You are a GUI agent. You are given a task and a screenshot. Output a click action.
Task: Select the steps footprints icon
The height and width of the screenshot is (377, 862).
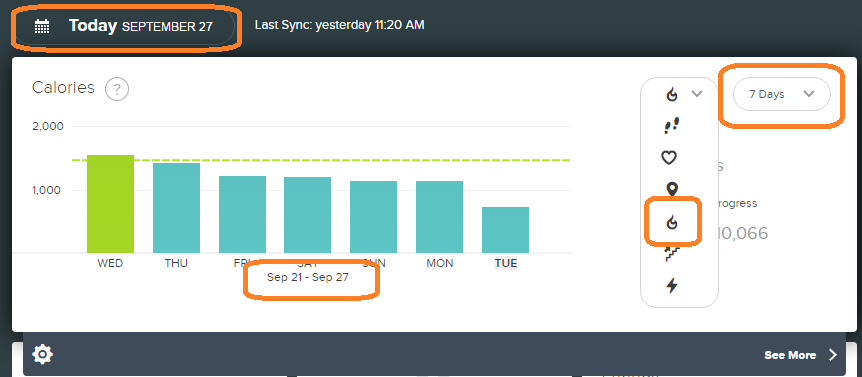[671, 126]
